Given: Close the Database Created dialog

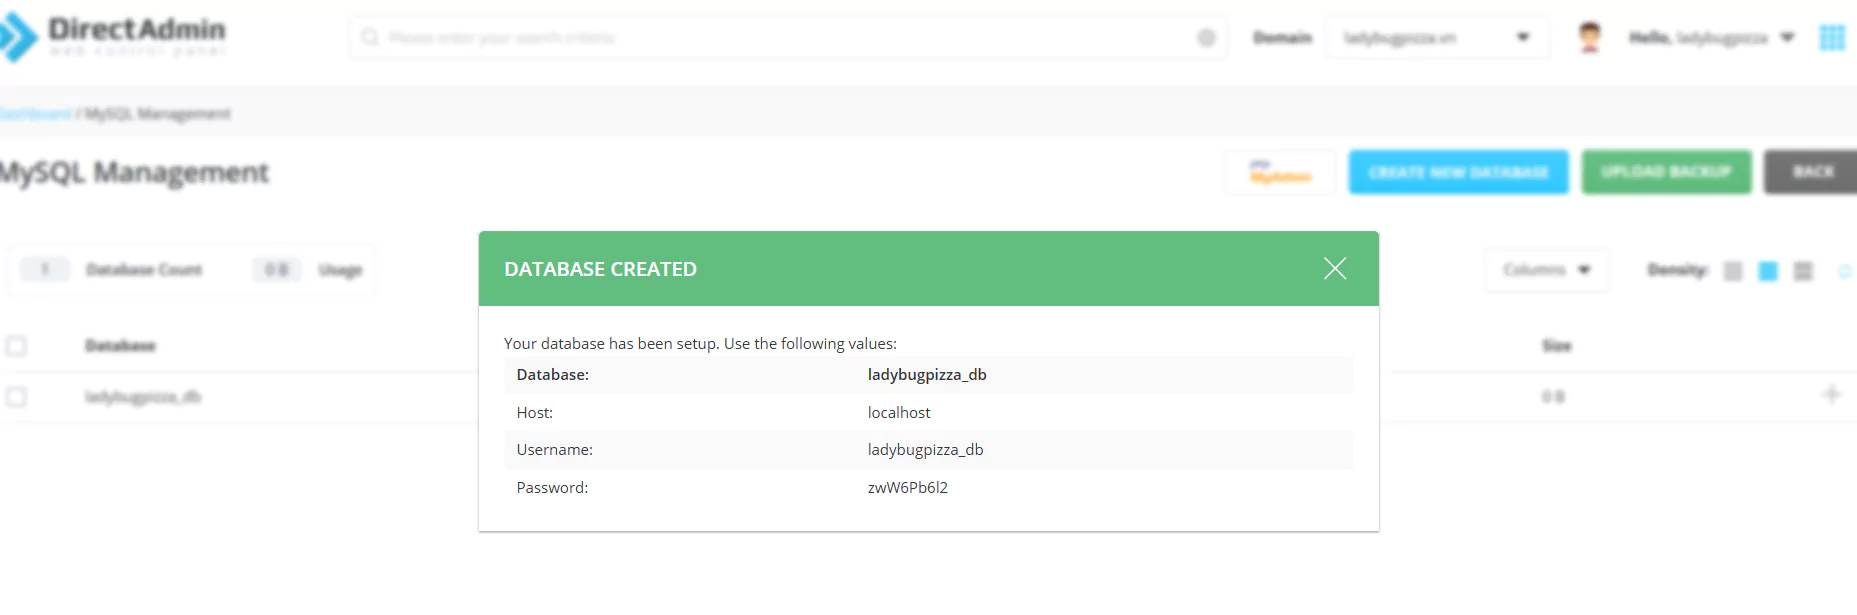Looking at the screenshot, I should tap(1335, 268).
